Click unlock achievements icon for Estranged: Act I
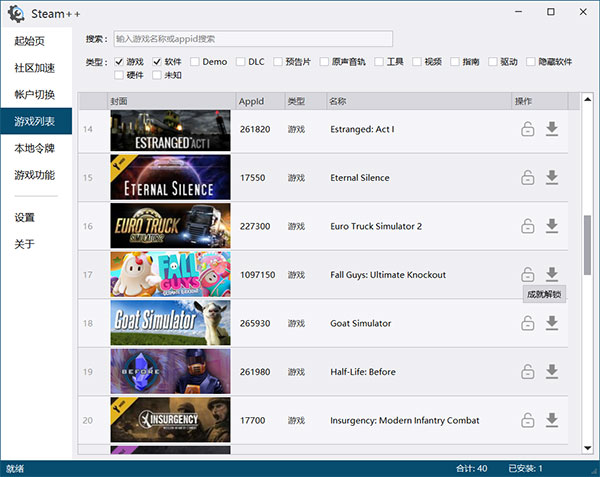Viewport: 600px width, 477px height. click(x=527, y=129)
